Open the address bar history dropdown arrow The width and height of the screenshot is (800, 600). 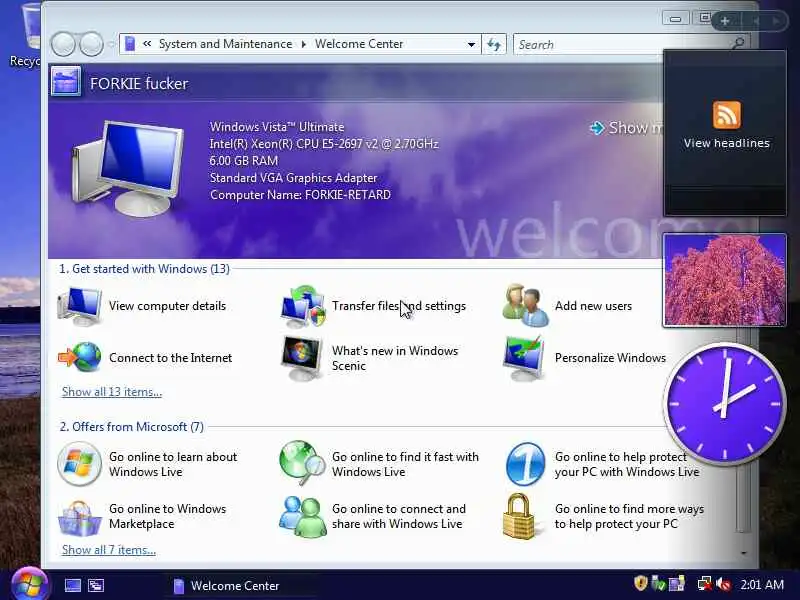[471, 45]
